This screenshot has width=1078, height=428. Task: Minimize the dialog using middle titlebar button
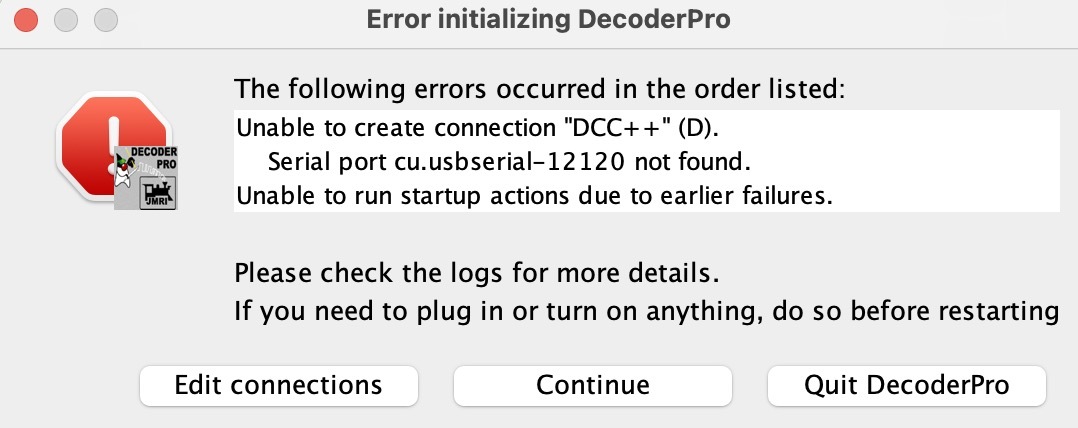click(66, 21)
